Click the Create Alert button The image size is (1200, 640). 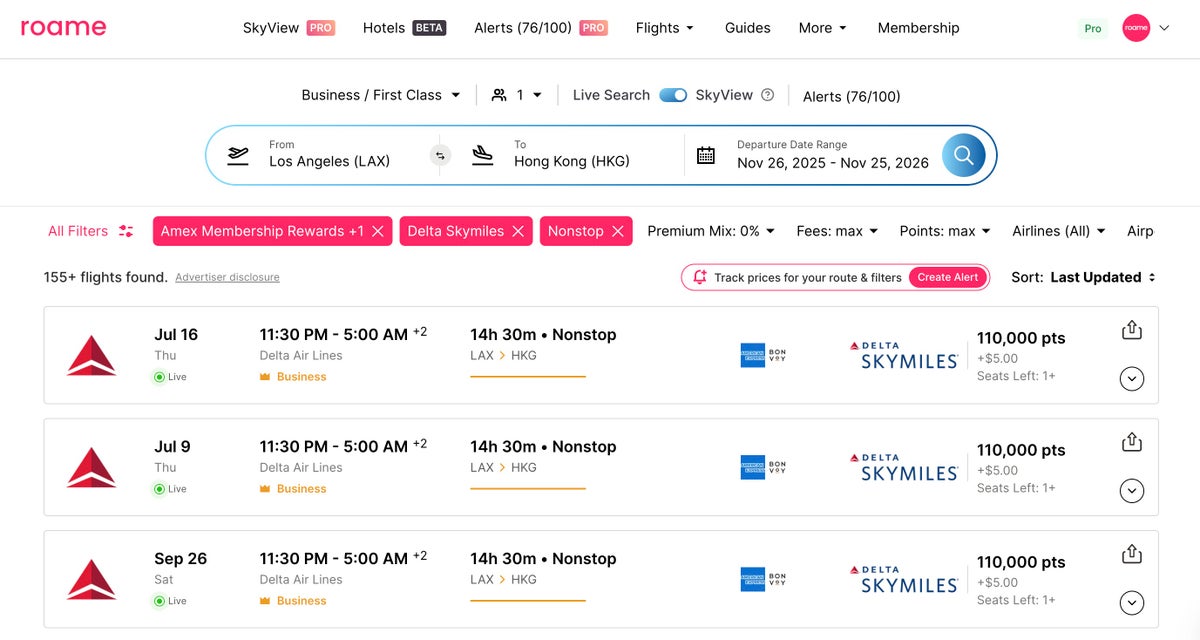[x=947, y=277]
